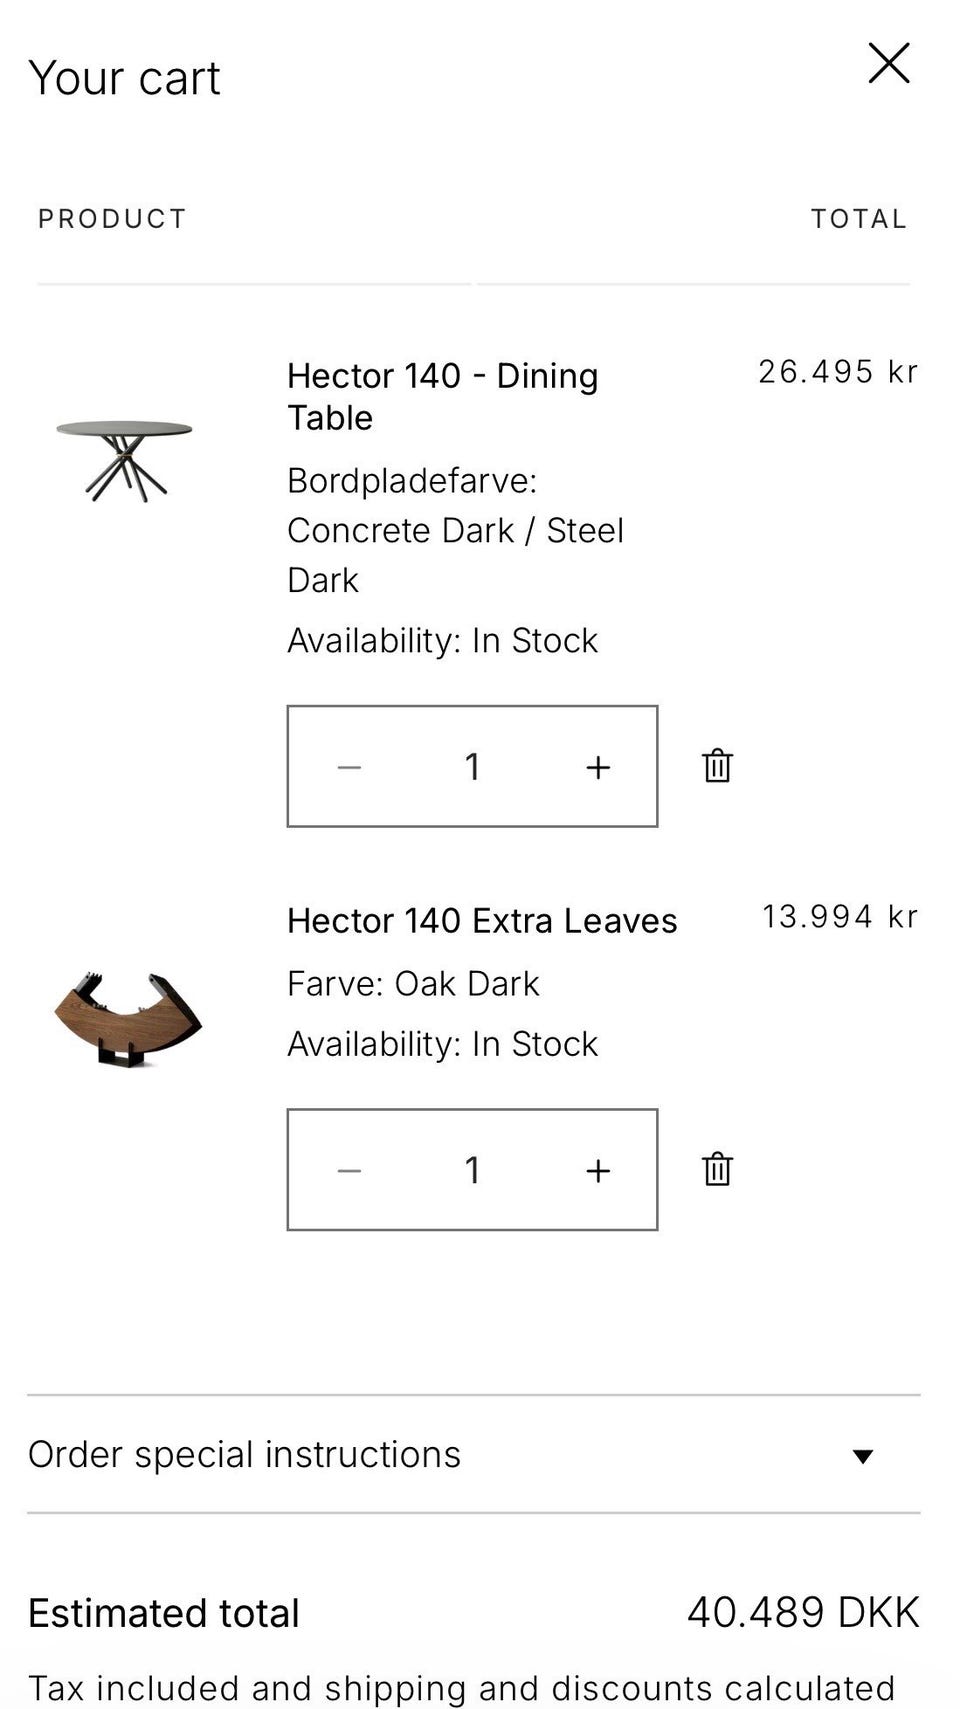Increase Dining Table quantity with plus icon
The height and width of the screenshot is (1709, 960).
click(598, 767)
